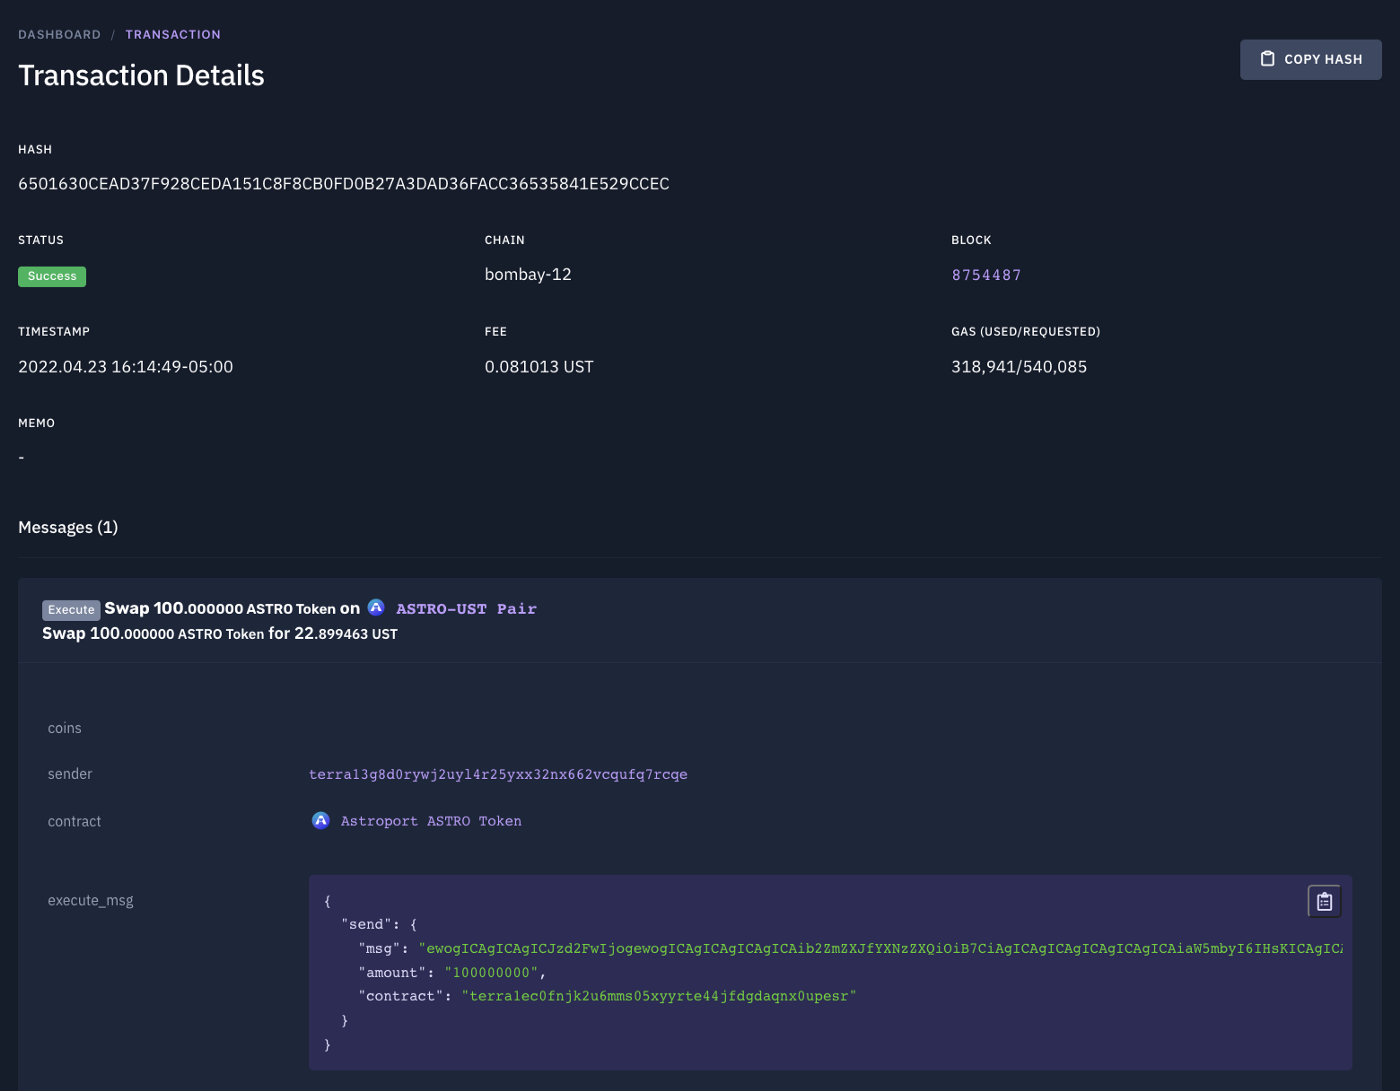This screenshot has width=1400, height=1091.
Task: Click the Execute message tag
Action: pos(71,610)
